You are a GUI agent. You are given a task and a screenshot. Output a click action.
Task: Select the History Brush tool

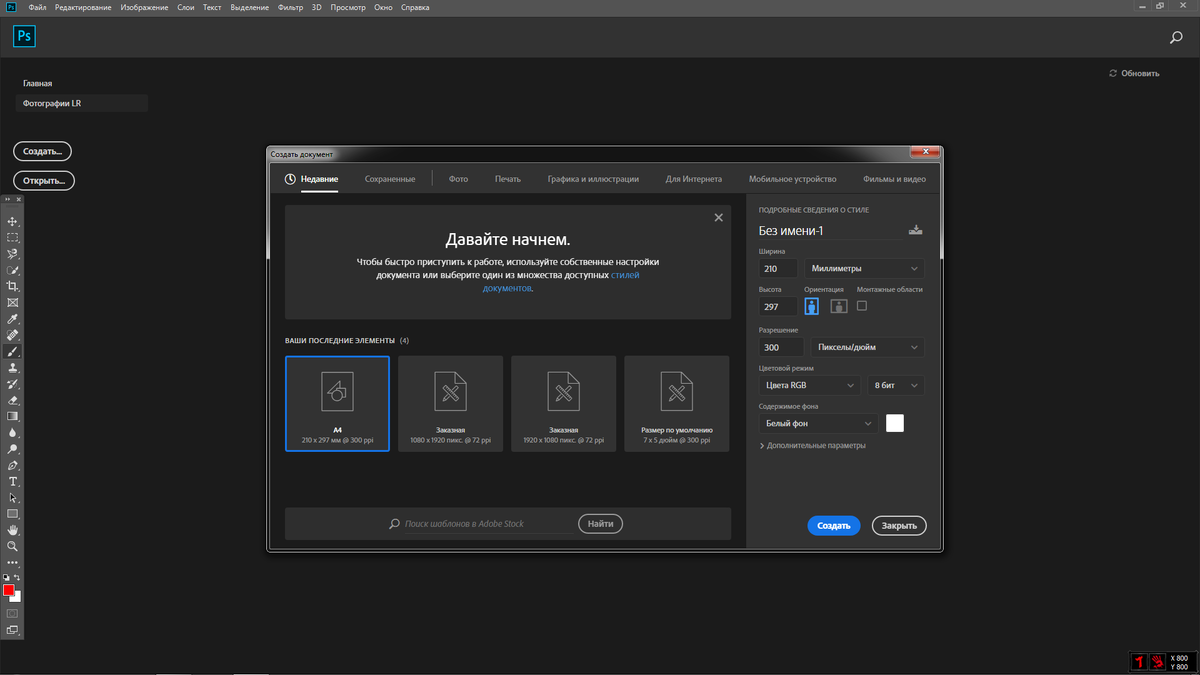pyautogui.click(x=13, y=384)
